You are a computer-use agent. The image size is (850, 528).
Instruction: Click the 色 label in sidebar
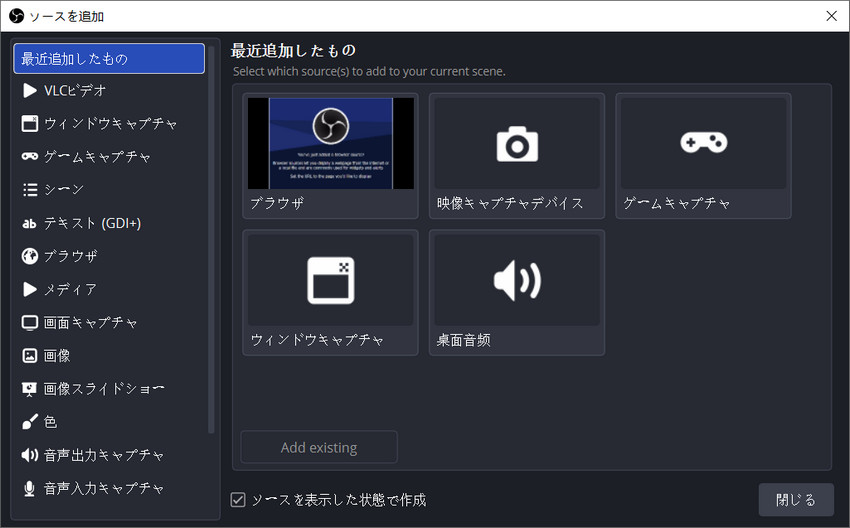pyautogui.click(x=50, y=422)
